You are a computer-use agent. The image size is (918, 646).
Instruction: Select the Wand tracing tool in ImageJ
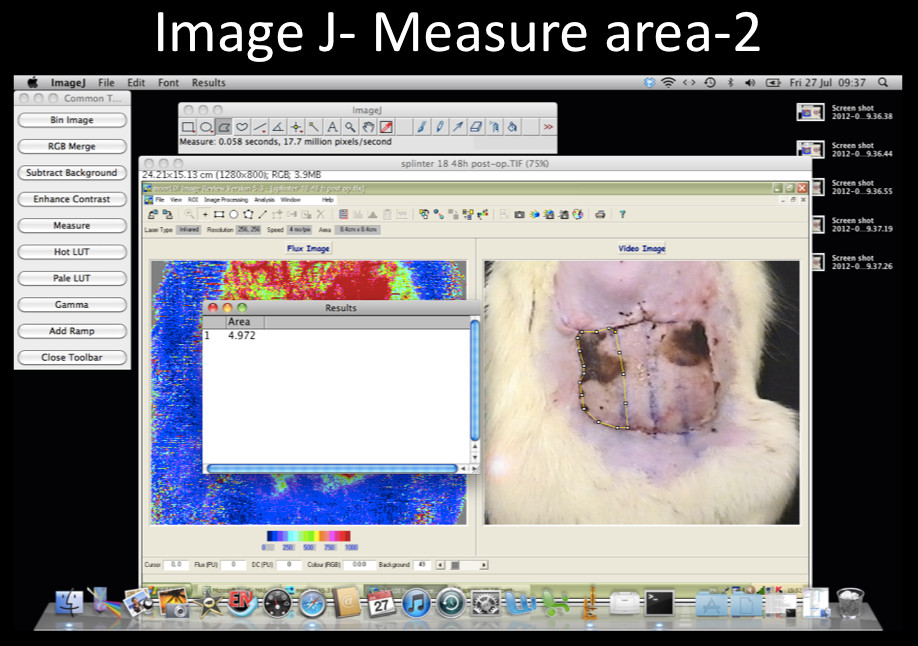click(314, 127)
